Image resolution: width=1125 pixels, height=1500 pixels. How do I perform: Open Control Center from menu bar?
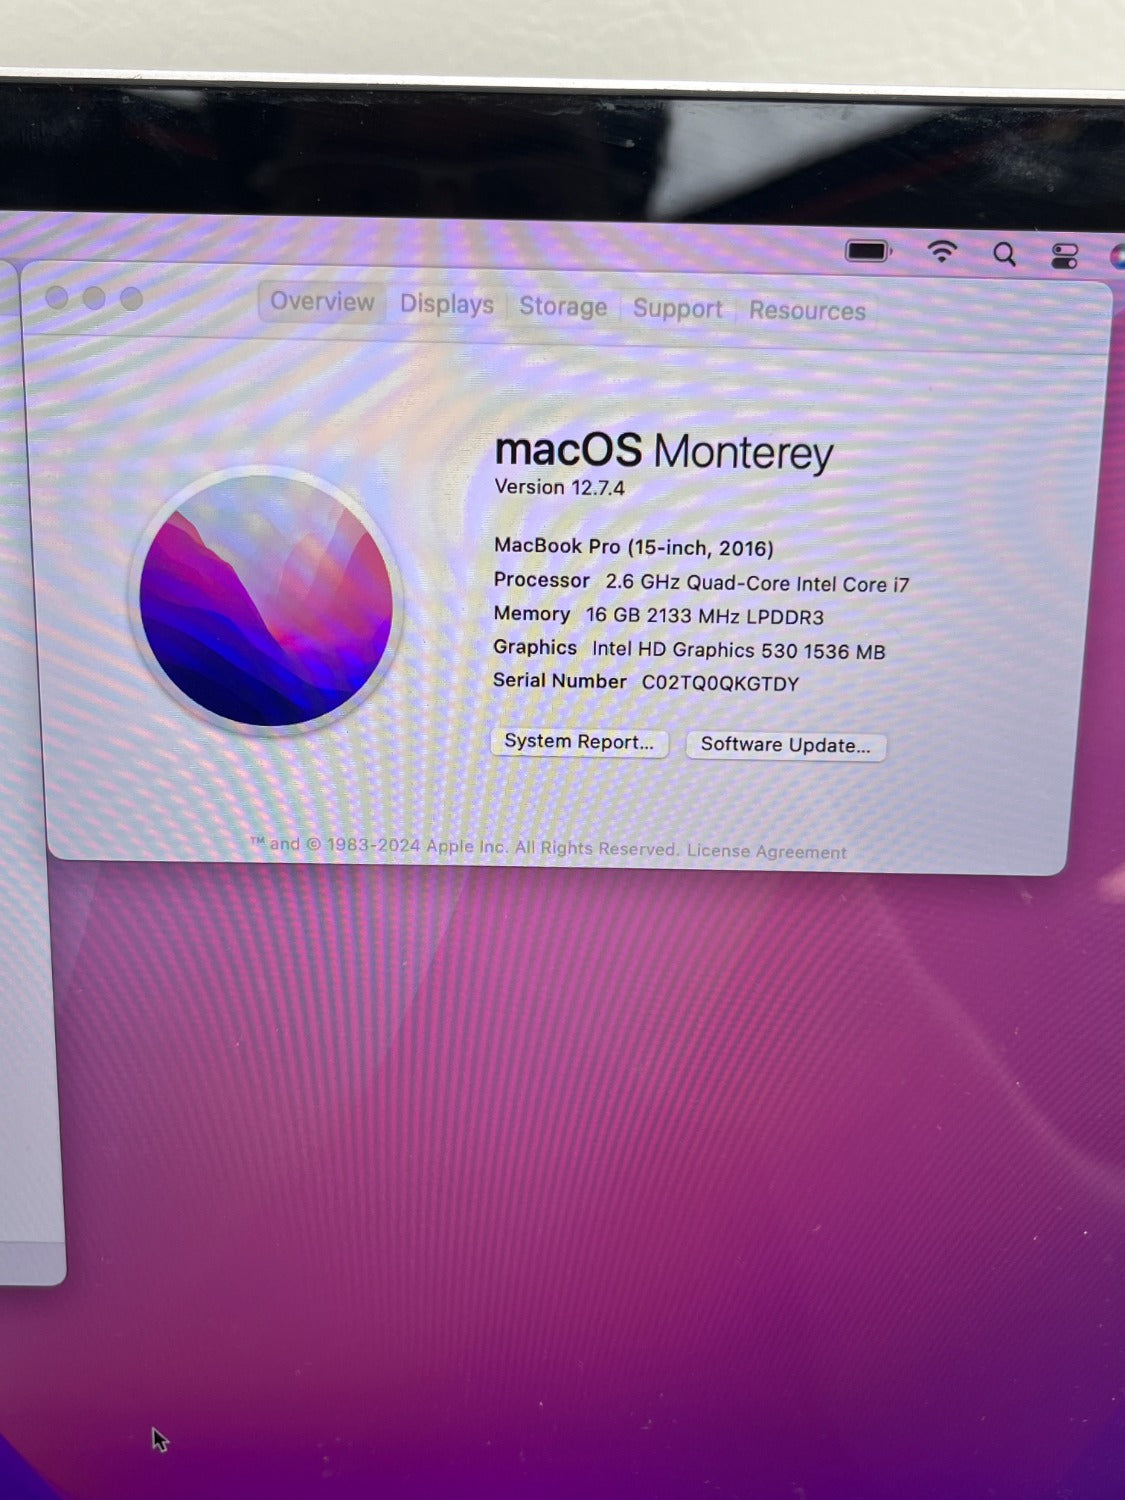click(1064, 257)
